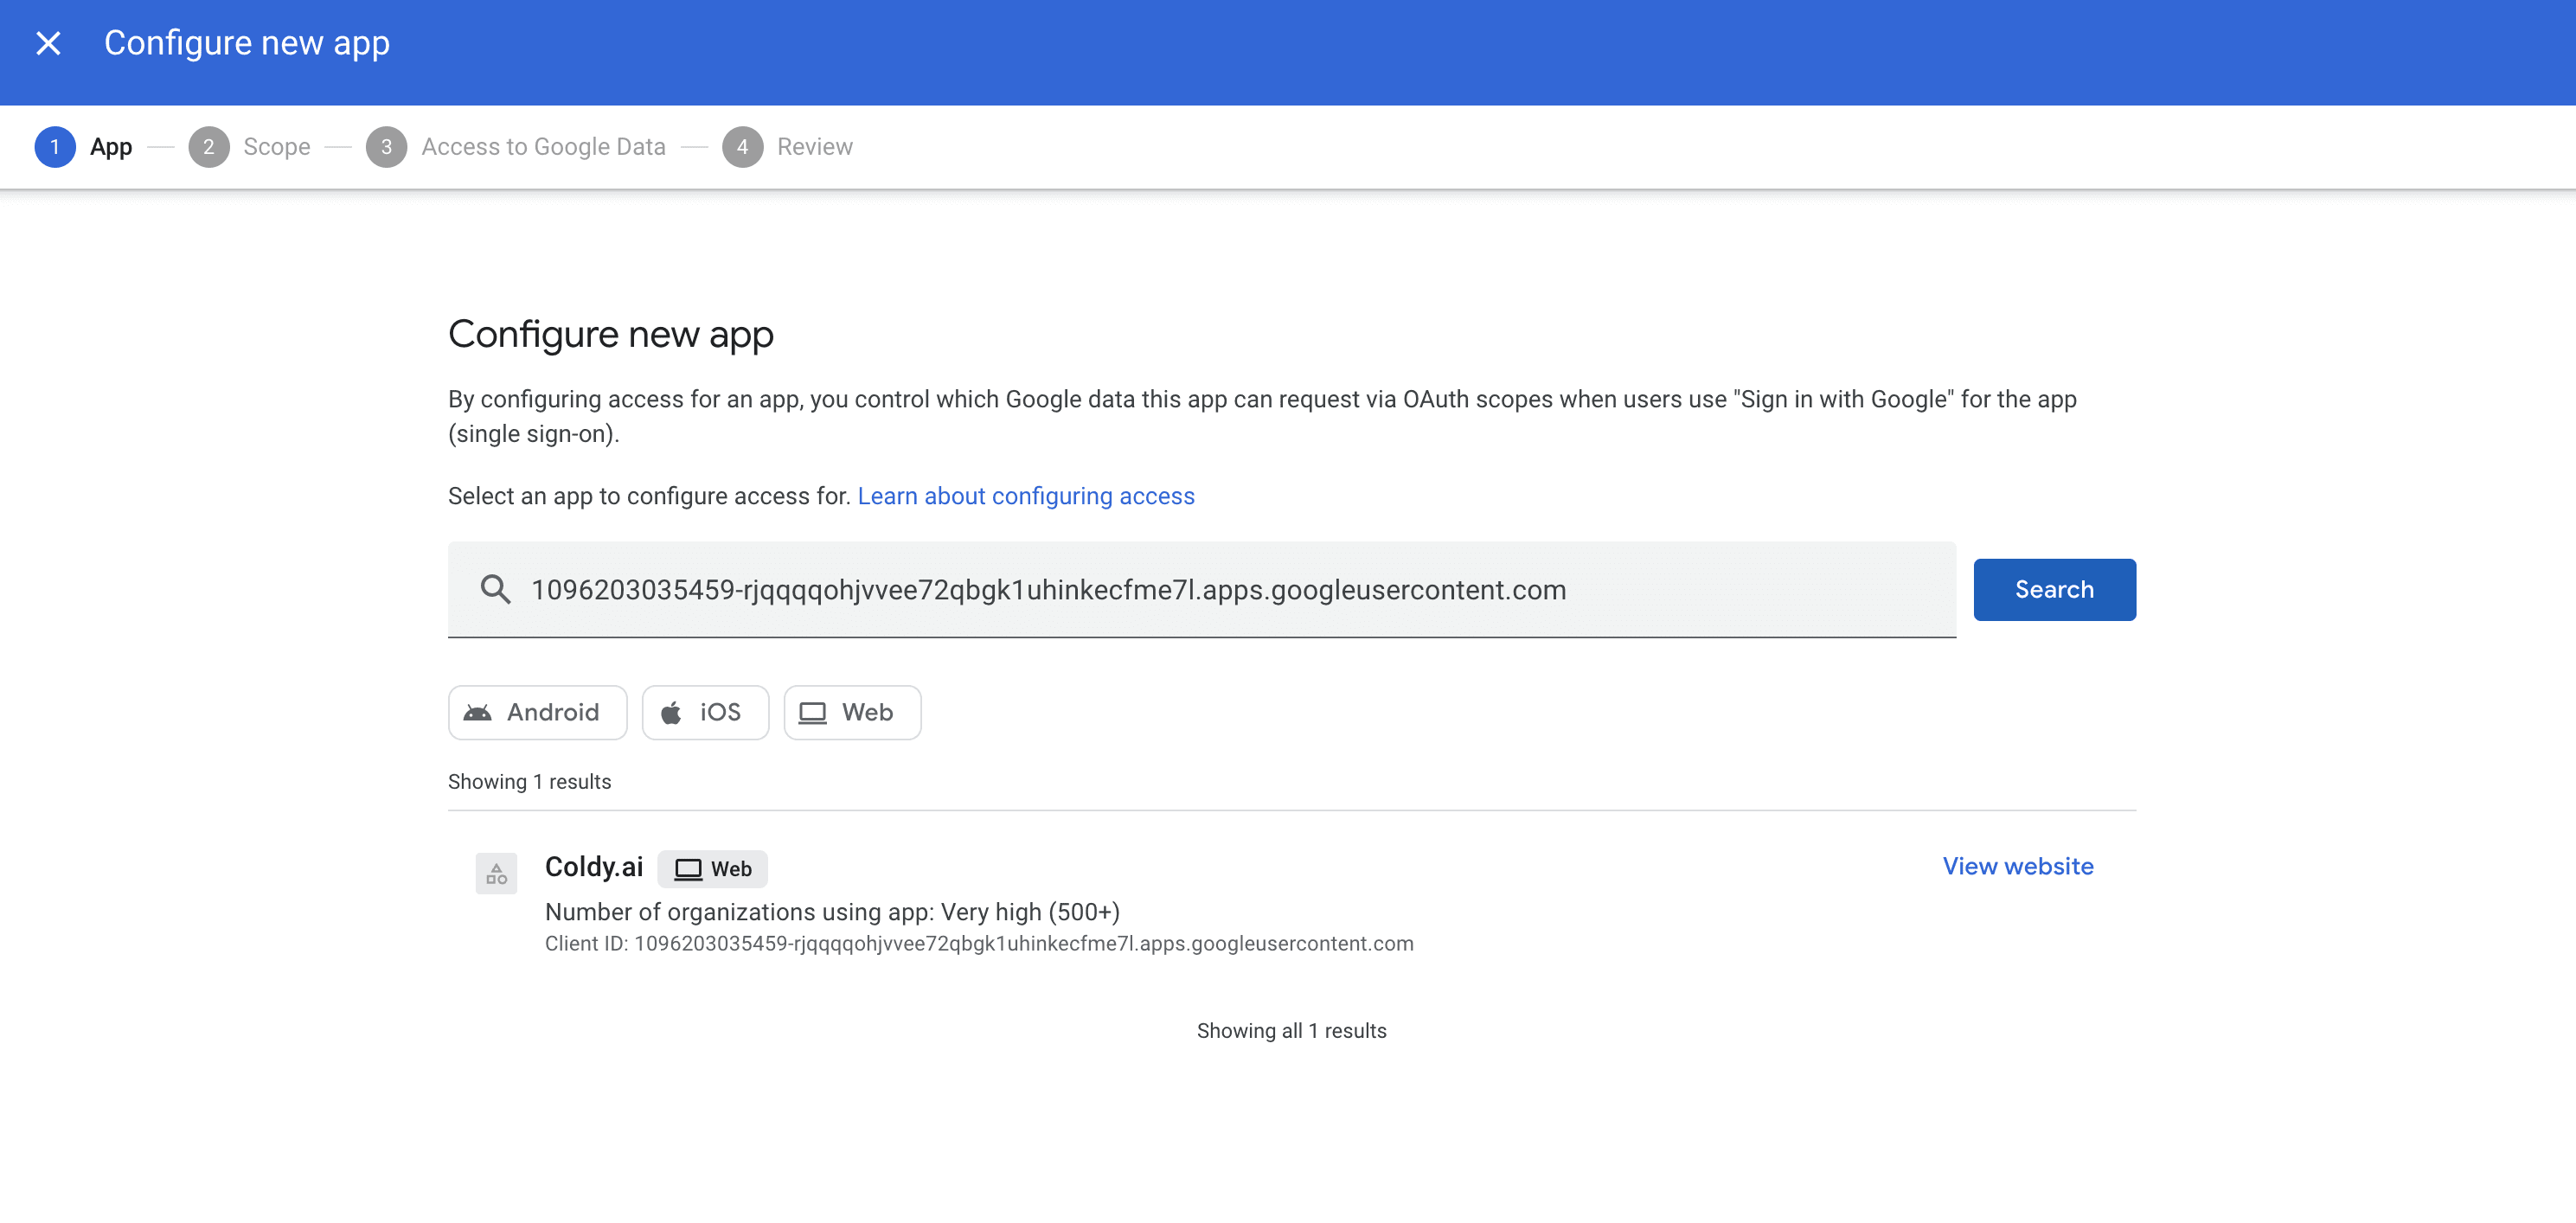This screenshot has height=1223, width=2576.
Task: Click the Coldy.ai placeholder app icon
Action: pos(496,873)
